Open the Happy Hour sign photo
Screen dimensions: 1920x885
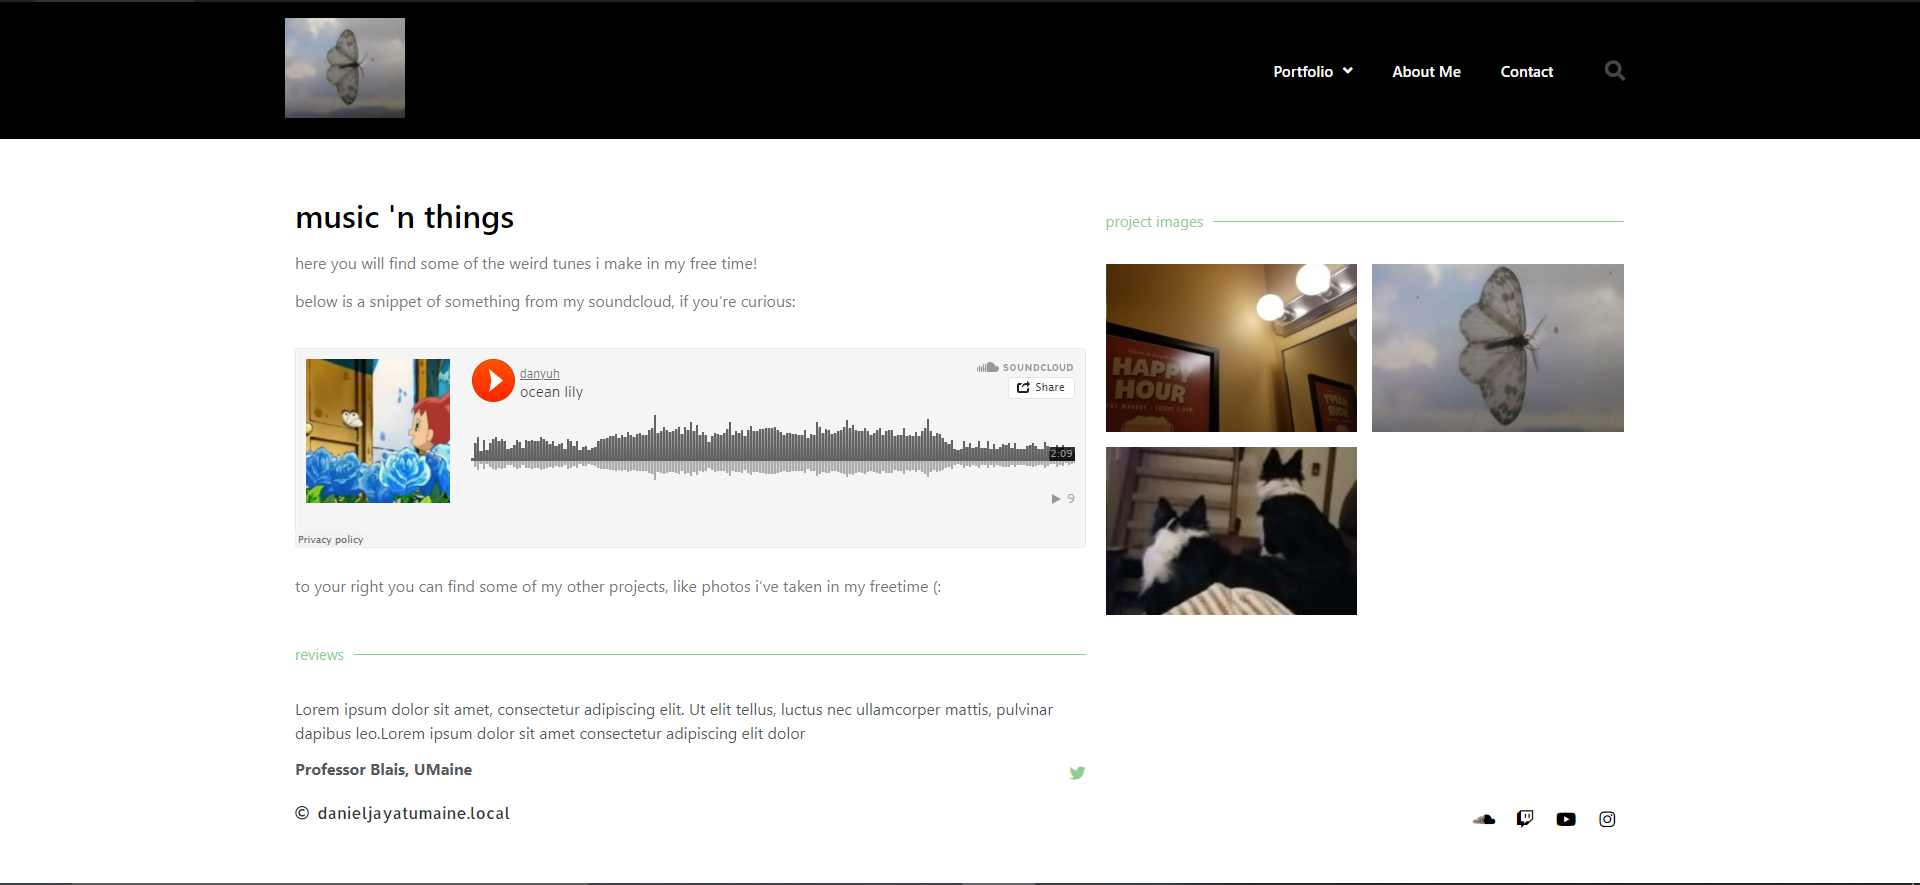[x=1231, y=348]
